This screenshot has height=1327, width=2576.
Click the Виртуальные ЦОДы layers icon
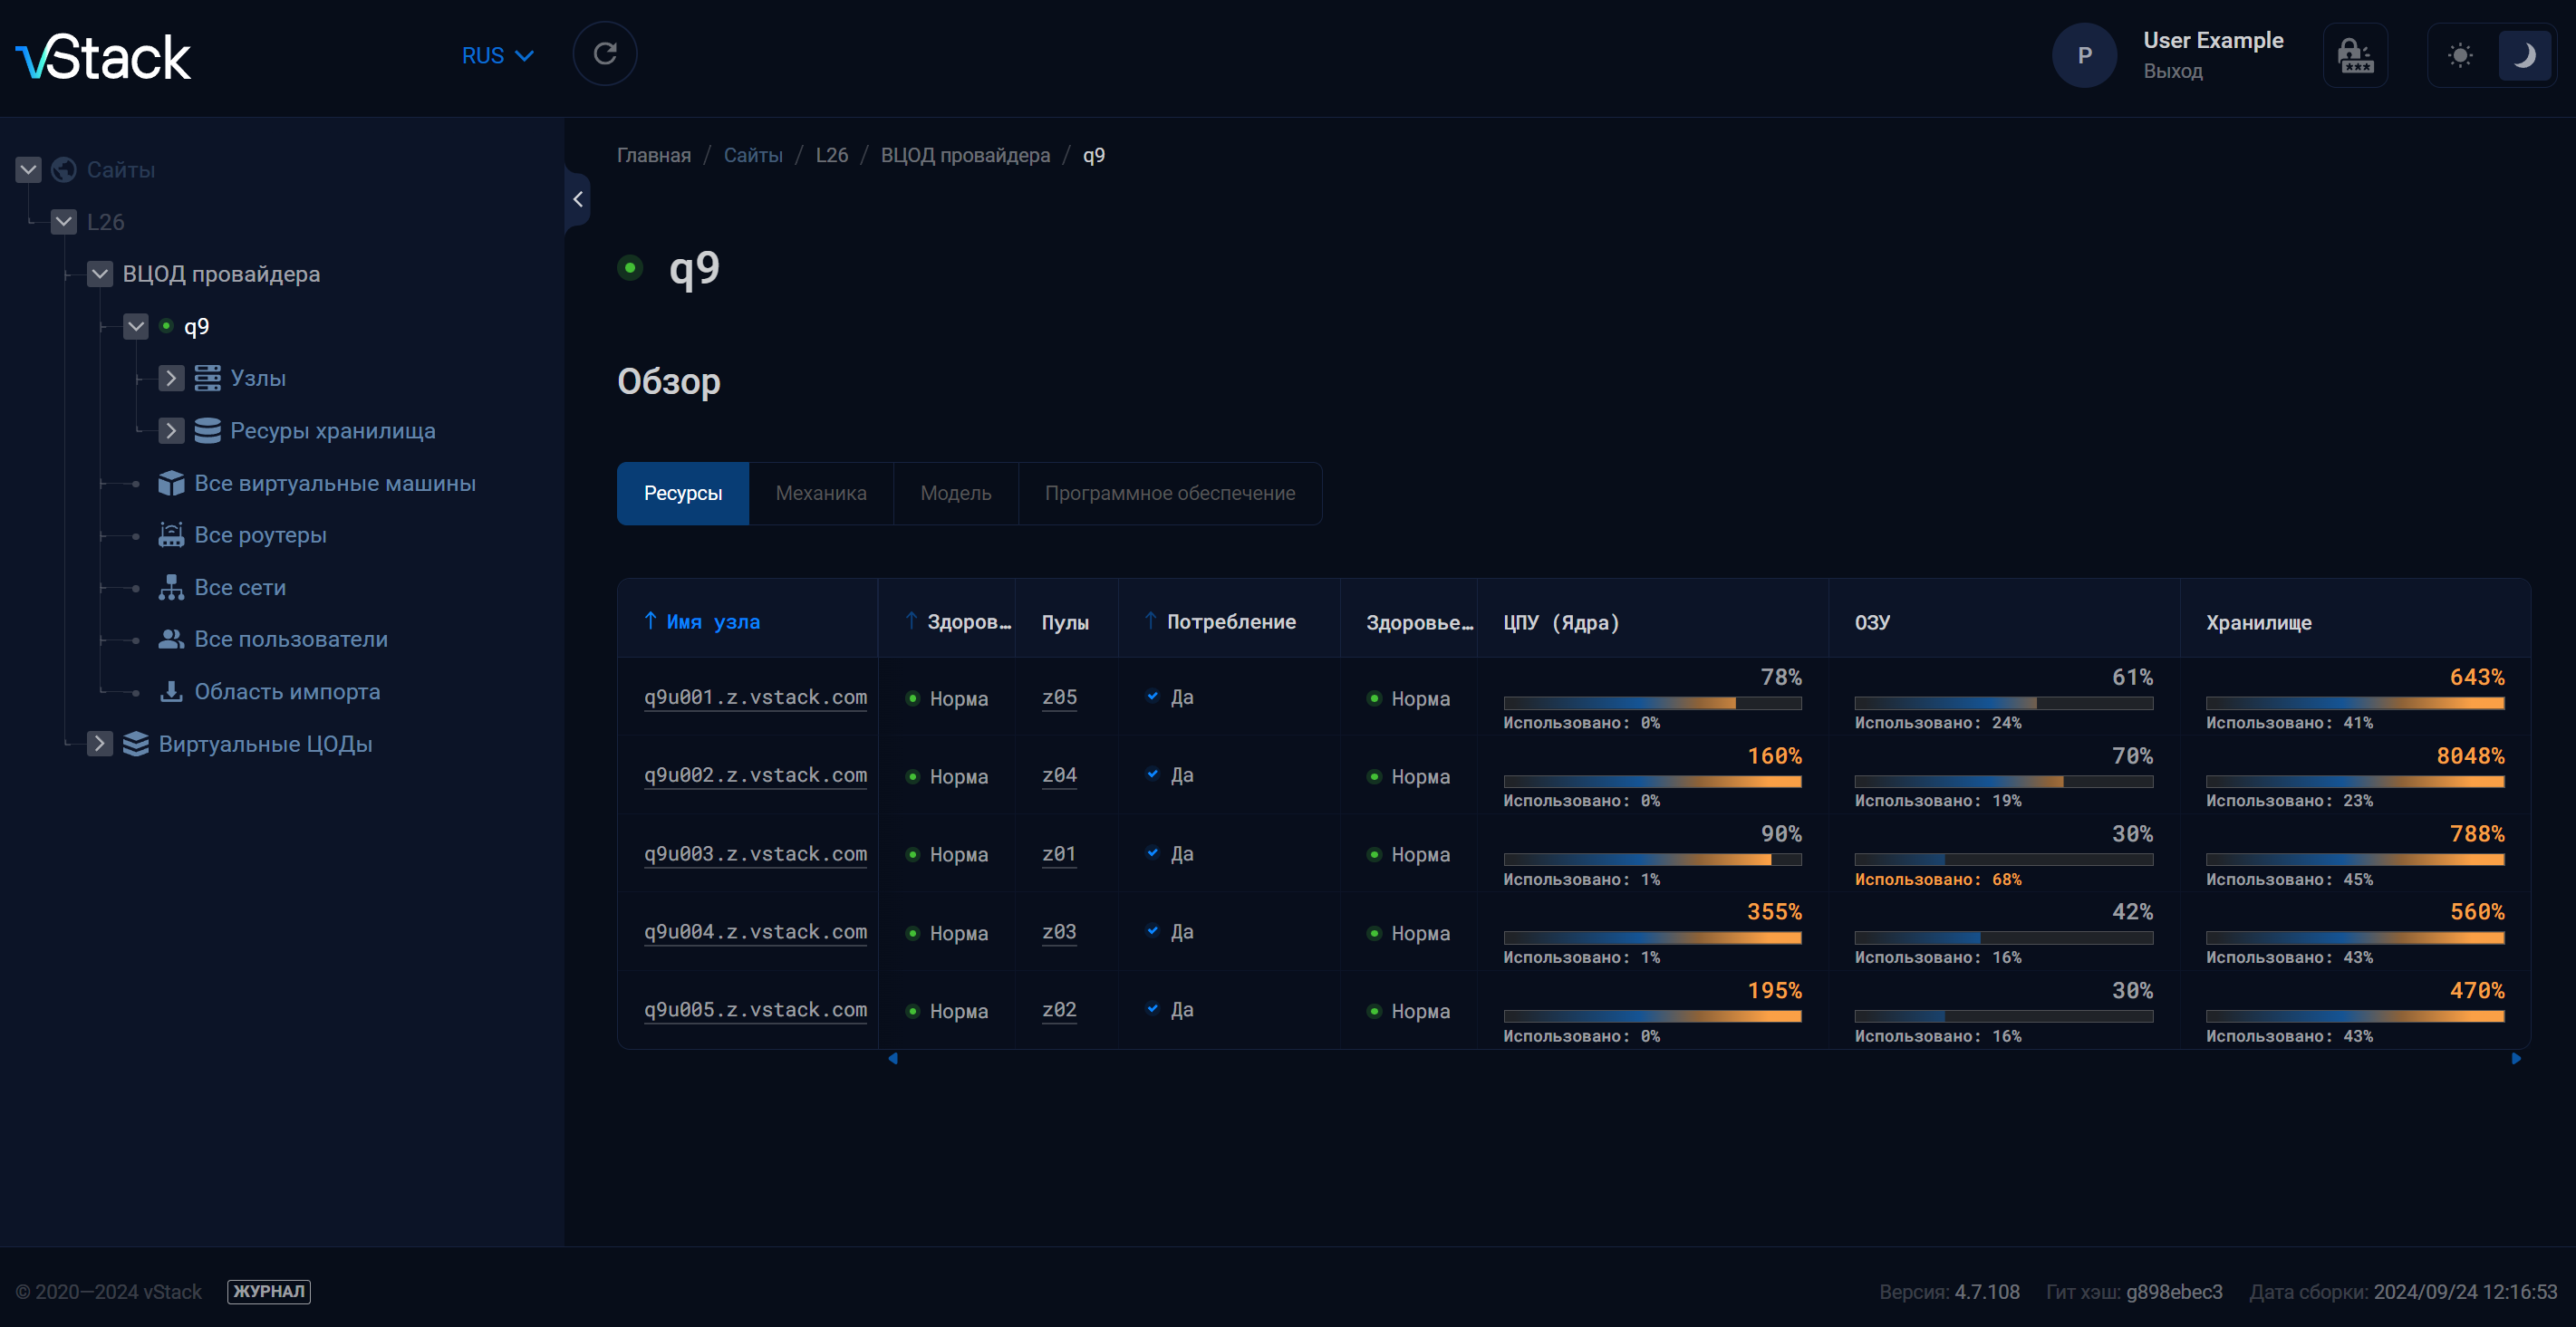(x=135, y=744)
